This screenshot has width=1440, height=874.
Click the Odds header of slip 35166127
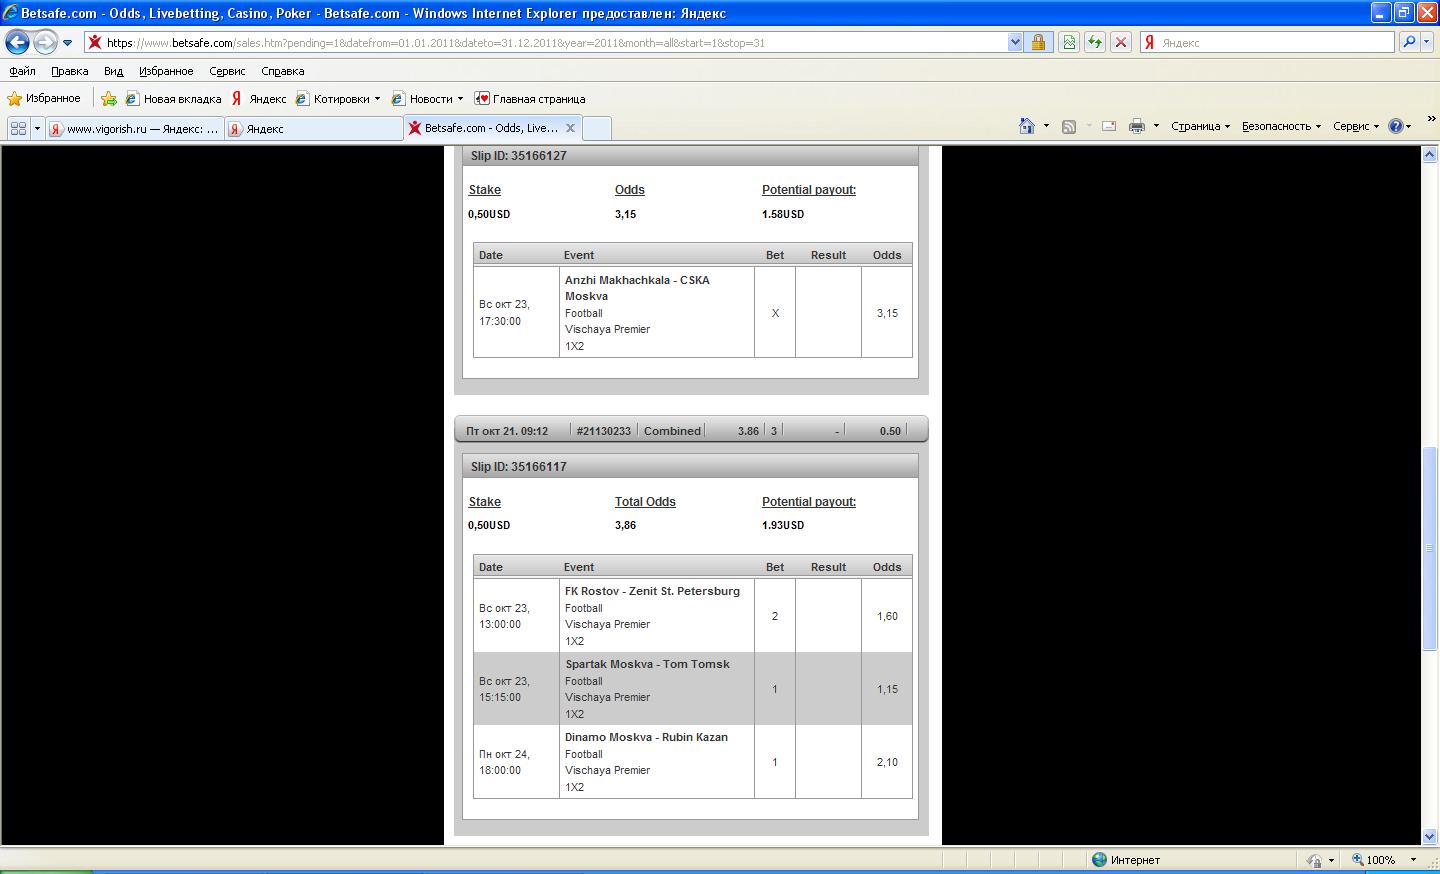[x=629, y=190]
